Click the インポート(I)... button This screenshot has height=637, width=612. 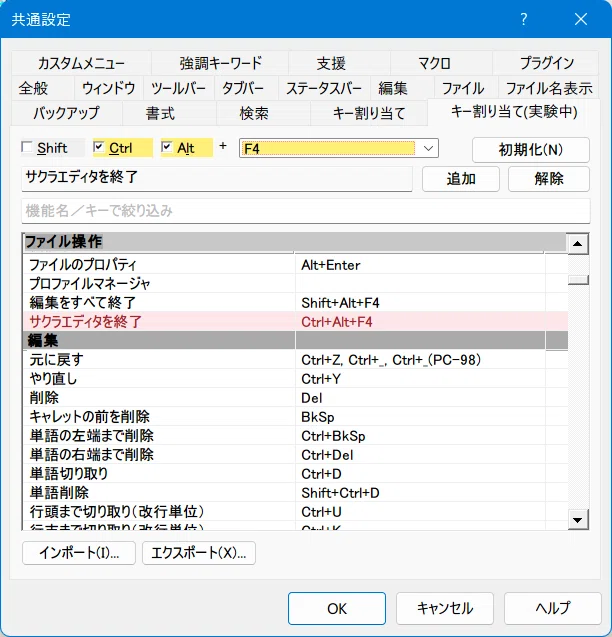coord(79,553)
